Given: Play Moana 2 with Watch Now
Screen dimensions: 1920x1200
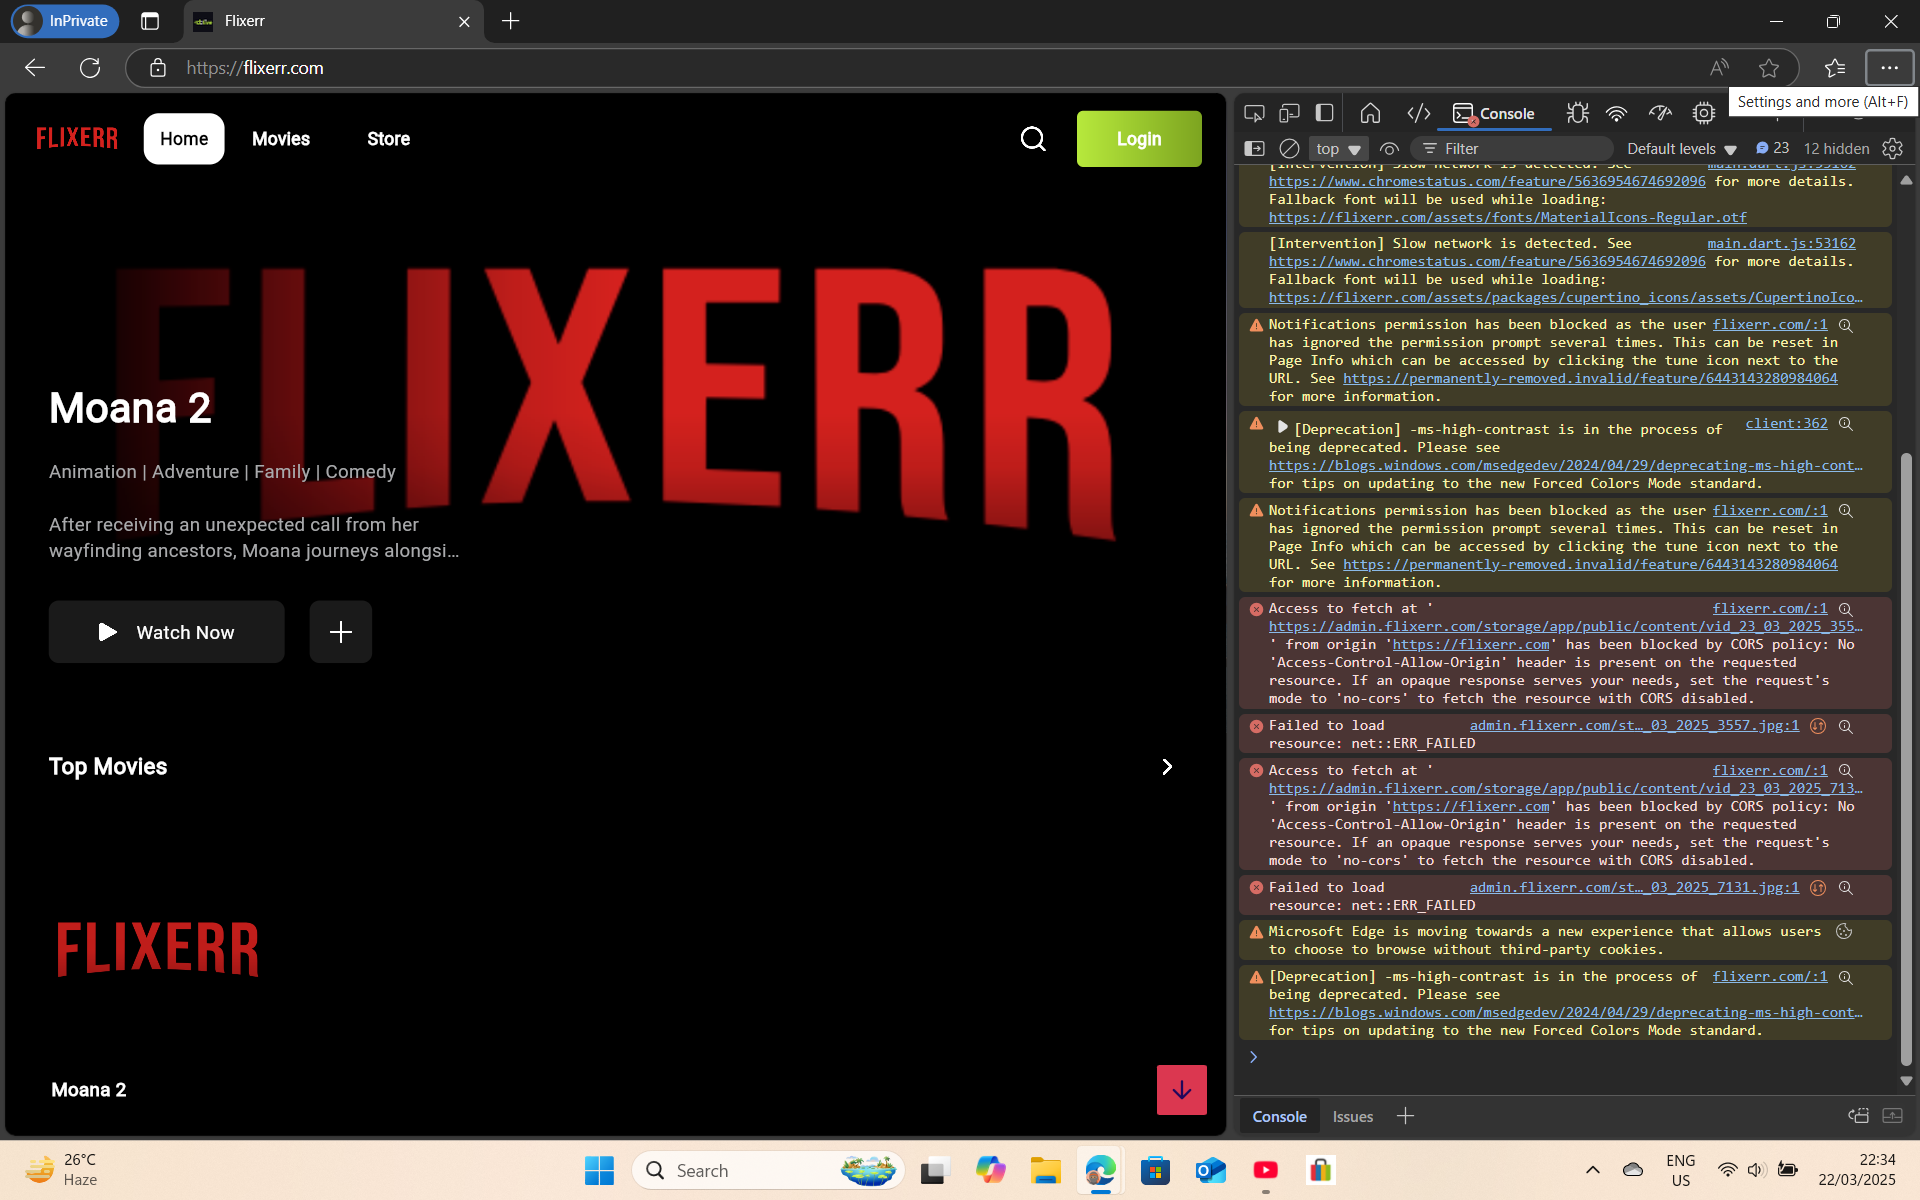Looking at the screenshot, I should (167, 632).
